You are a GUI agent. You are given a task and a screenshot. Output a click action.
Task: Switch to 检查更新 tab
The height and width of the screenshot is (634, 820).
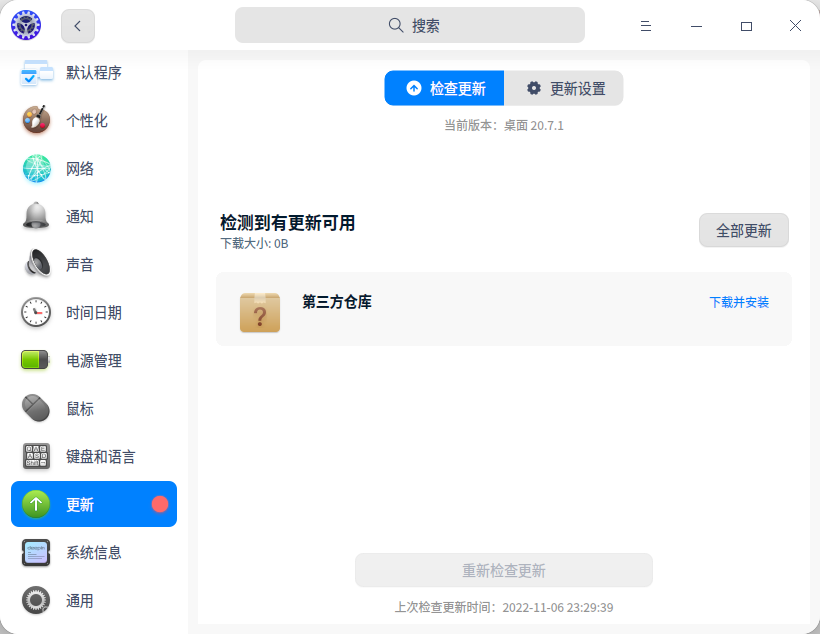click(x=445, y=88)
